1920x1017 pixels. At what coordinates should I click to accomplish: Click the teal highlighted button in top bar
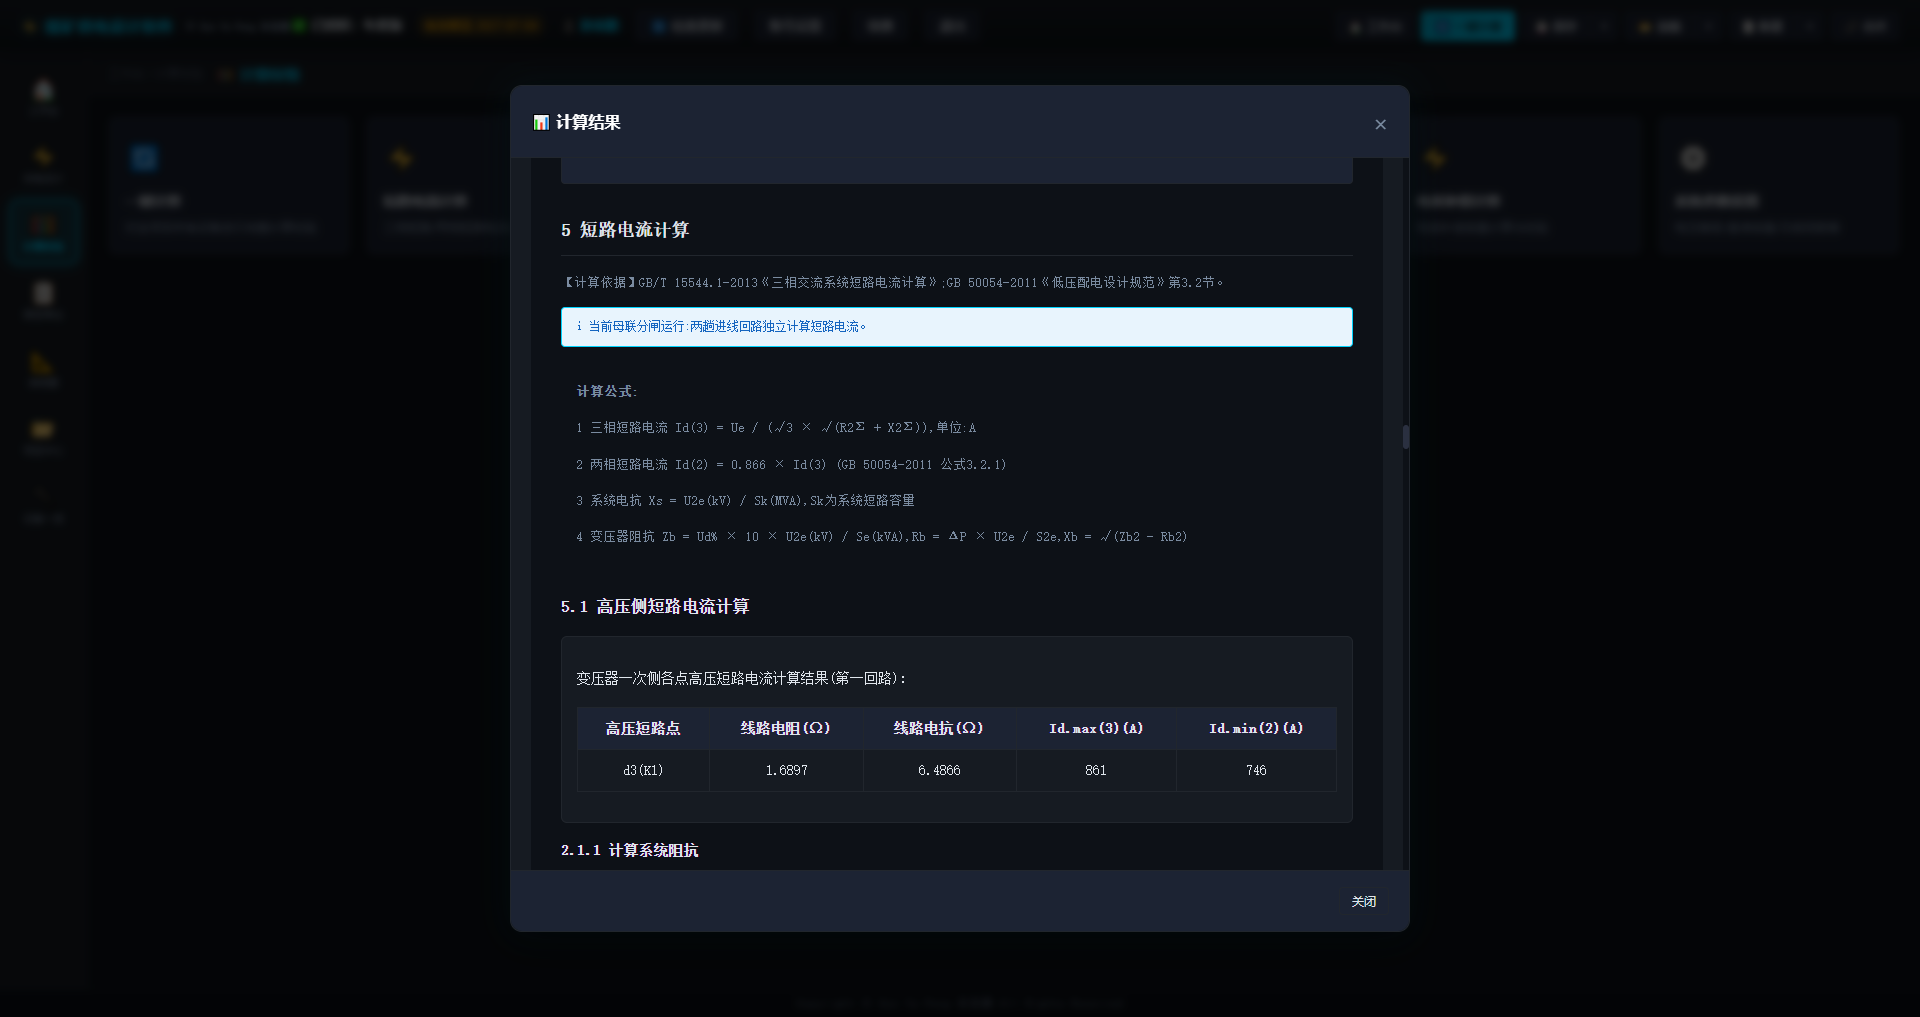[x=1467, y=26]
